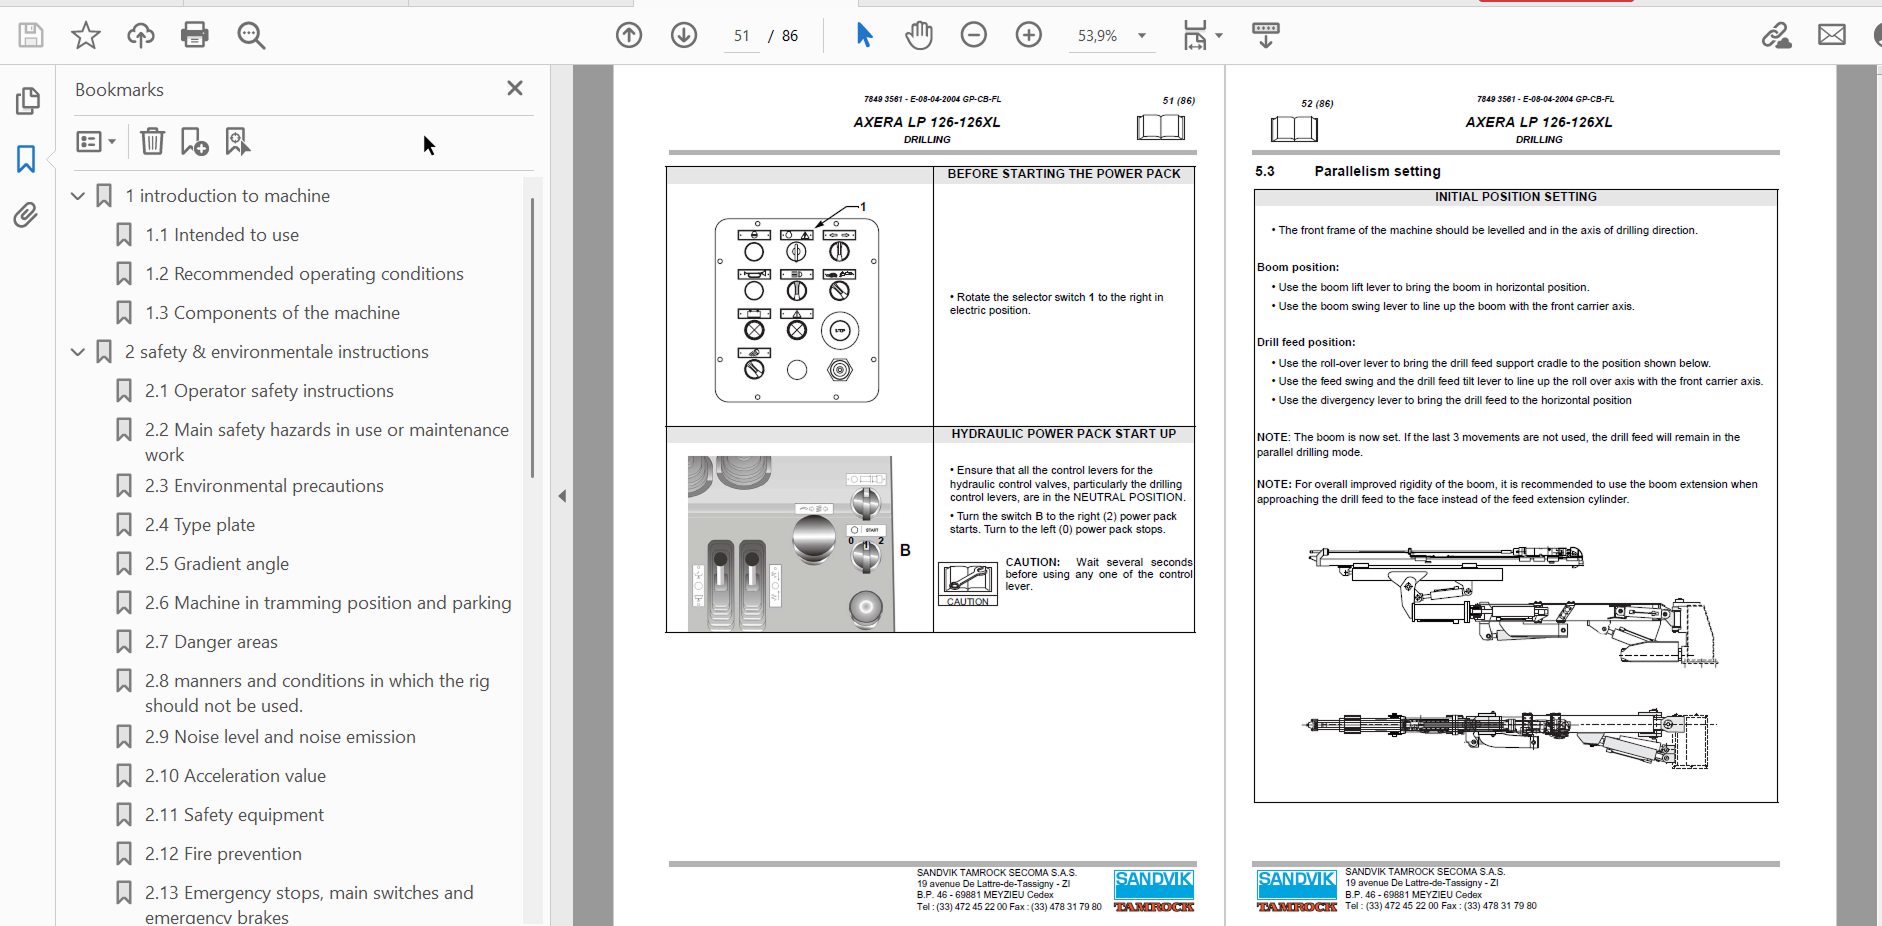Open the page fit options dropdown

click(1201, 35)
